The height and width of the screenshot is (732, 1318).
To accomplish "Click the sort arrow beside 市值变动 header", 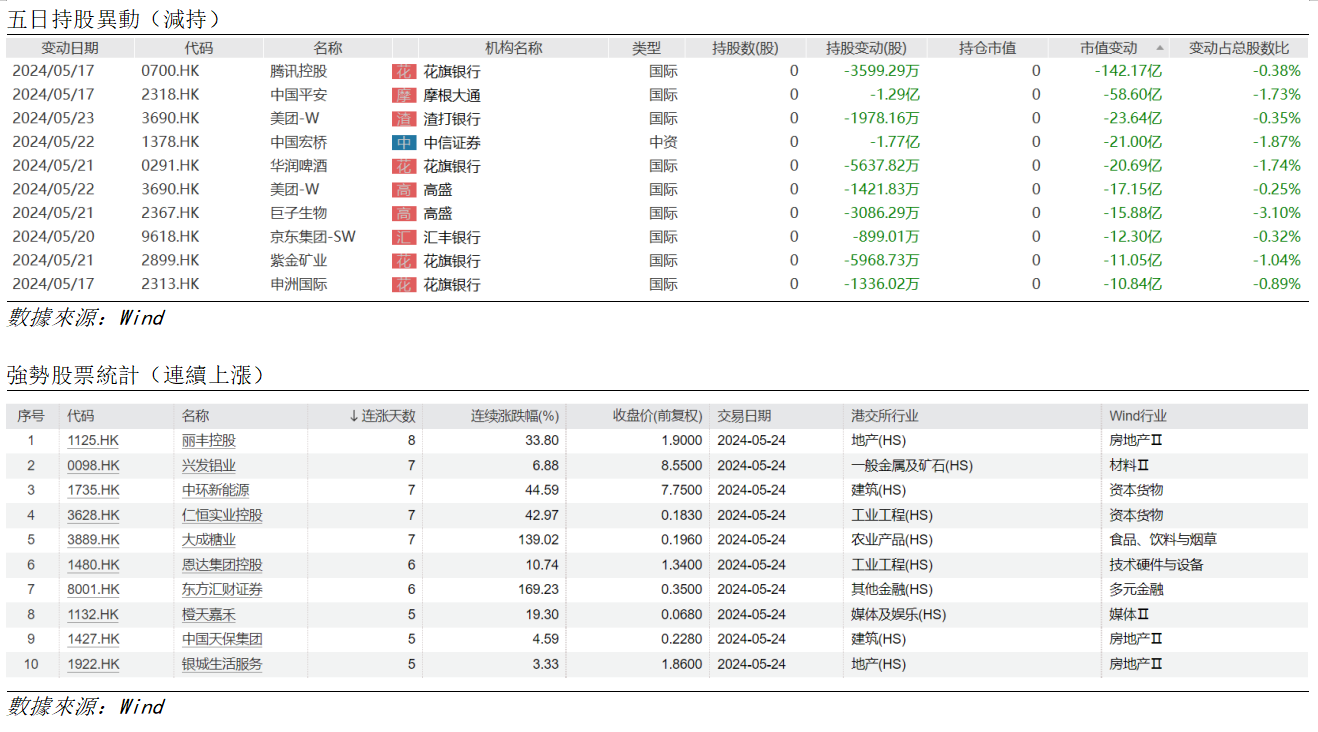I will (1160, 48).
